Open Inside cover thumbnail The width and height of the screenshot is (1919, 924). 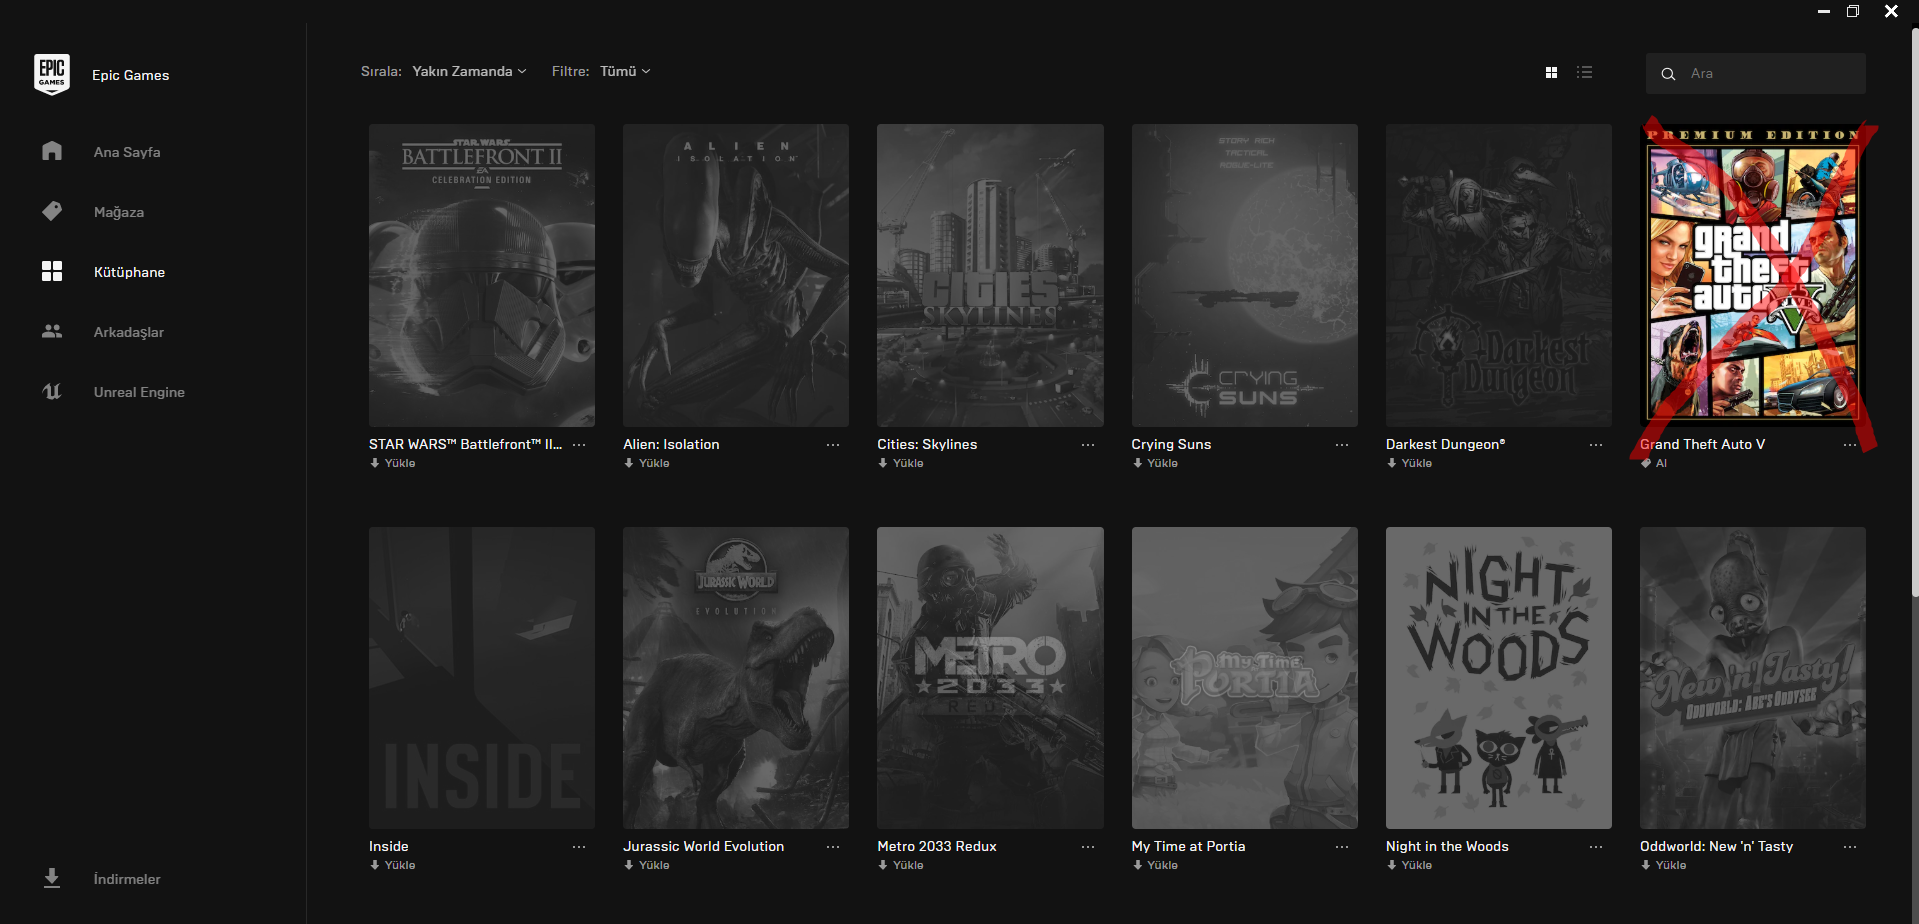tap(482, 678)
